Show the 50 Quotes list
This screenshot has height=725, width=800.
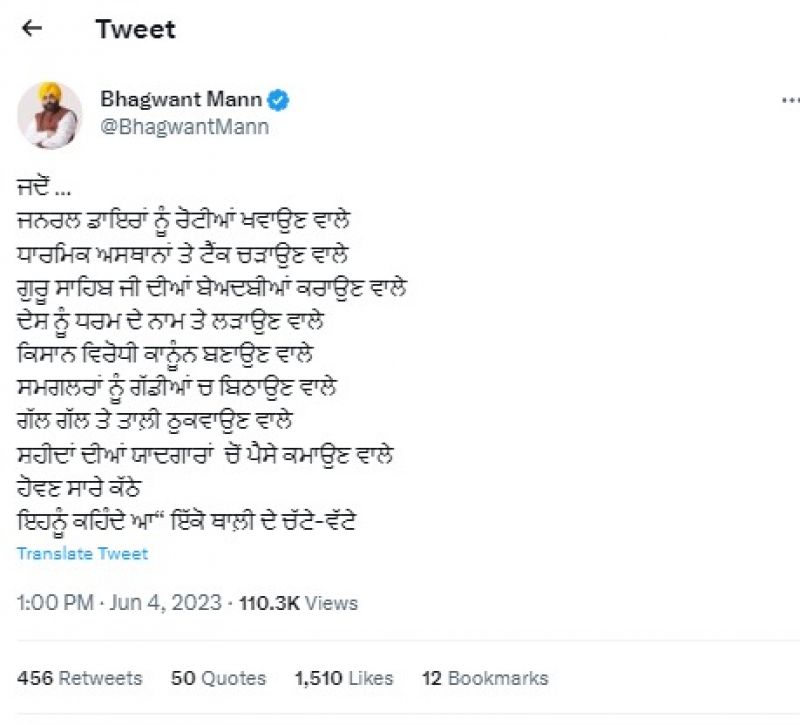pyautogui.click(x=218, y=678)
